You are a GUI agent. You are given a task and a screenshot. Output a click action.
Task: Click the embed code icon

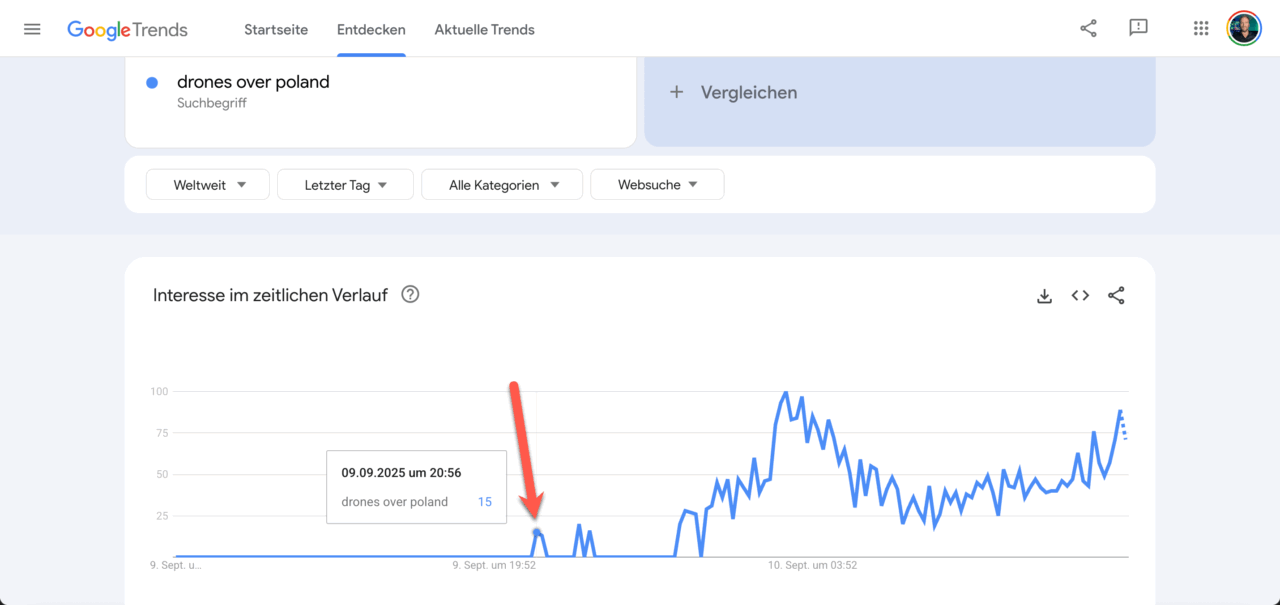(1080, 295)
